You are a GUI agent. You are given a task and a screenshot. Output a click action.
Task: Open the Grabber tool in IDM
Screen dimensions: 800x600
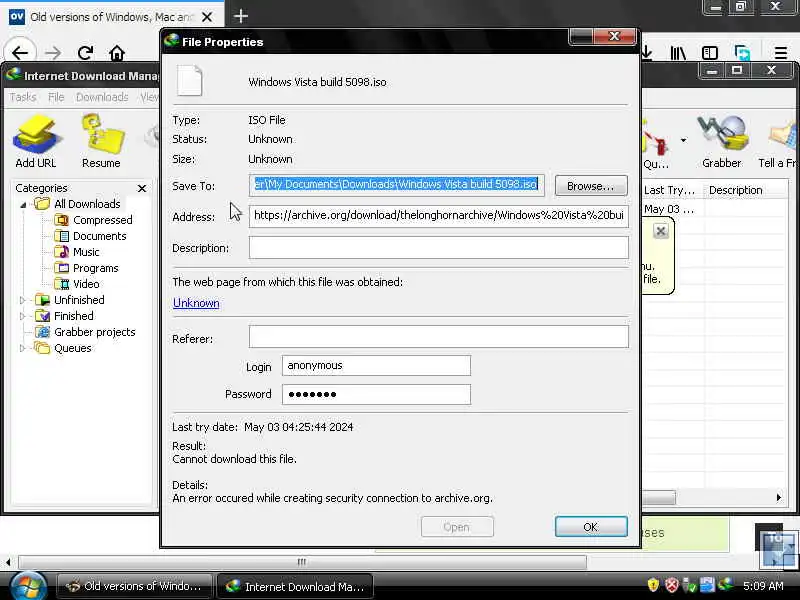click(x=722, y=134)
